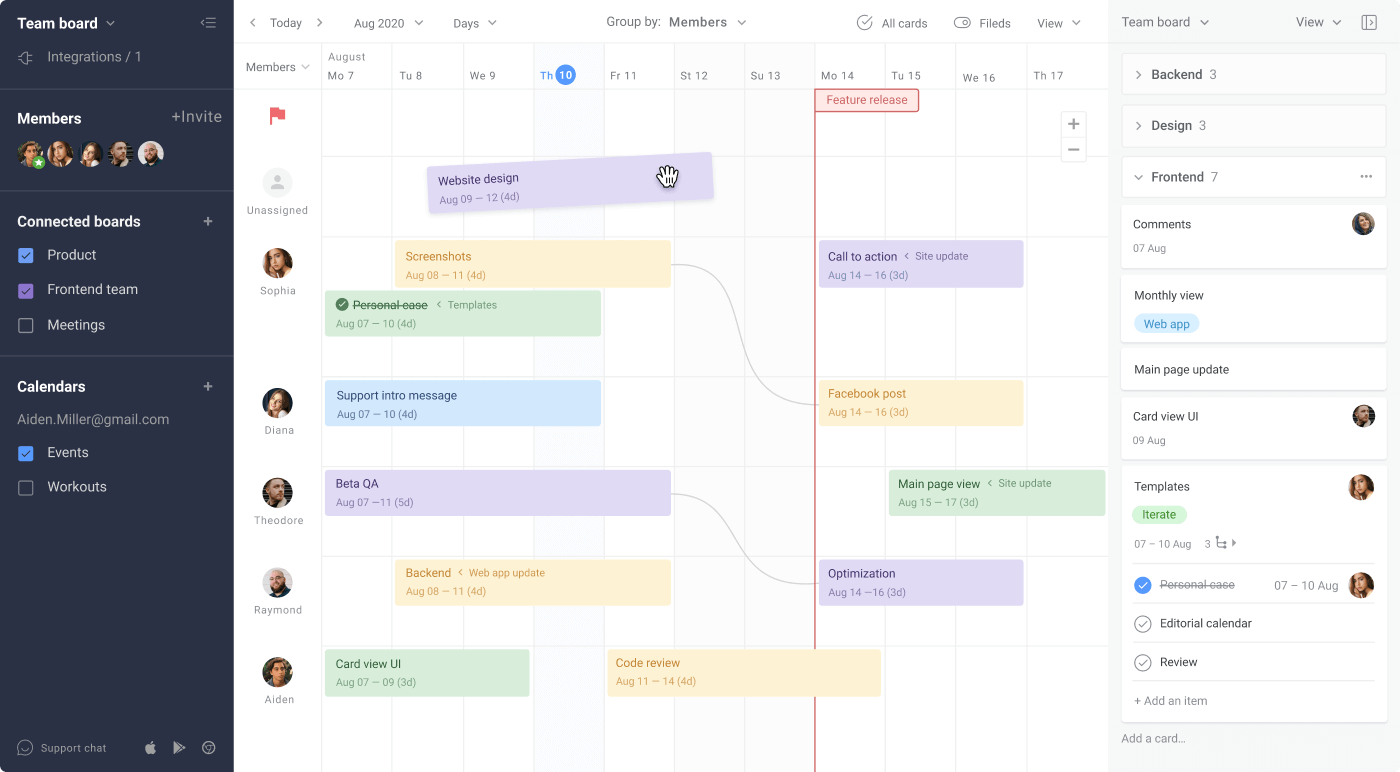Mark the Review item as complete

coord(1142,661)
